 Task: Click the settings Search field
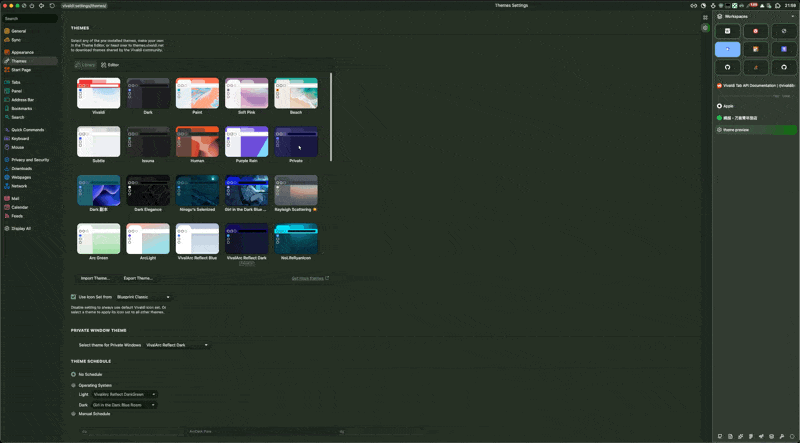coord(30,18)
